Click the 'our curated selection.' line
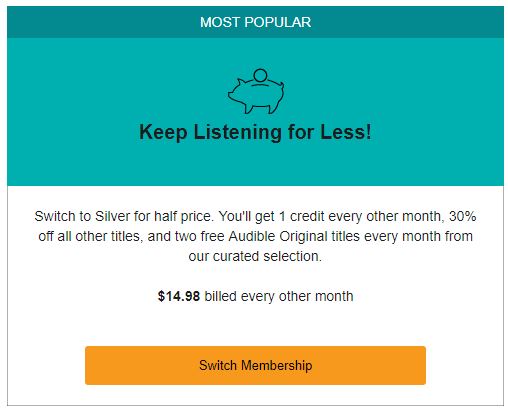The height and width of the screenshot is (410, 508). click(x=255, y=256)
